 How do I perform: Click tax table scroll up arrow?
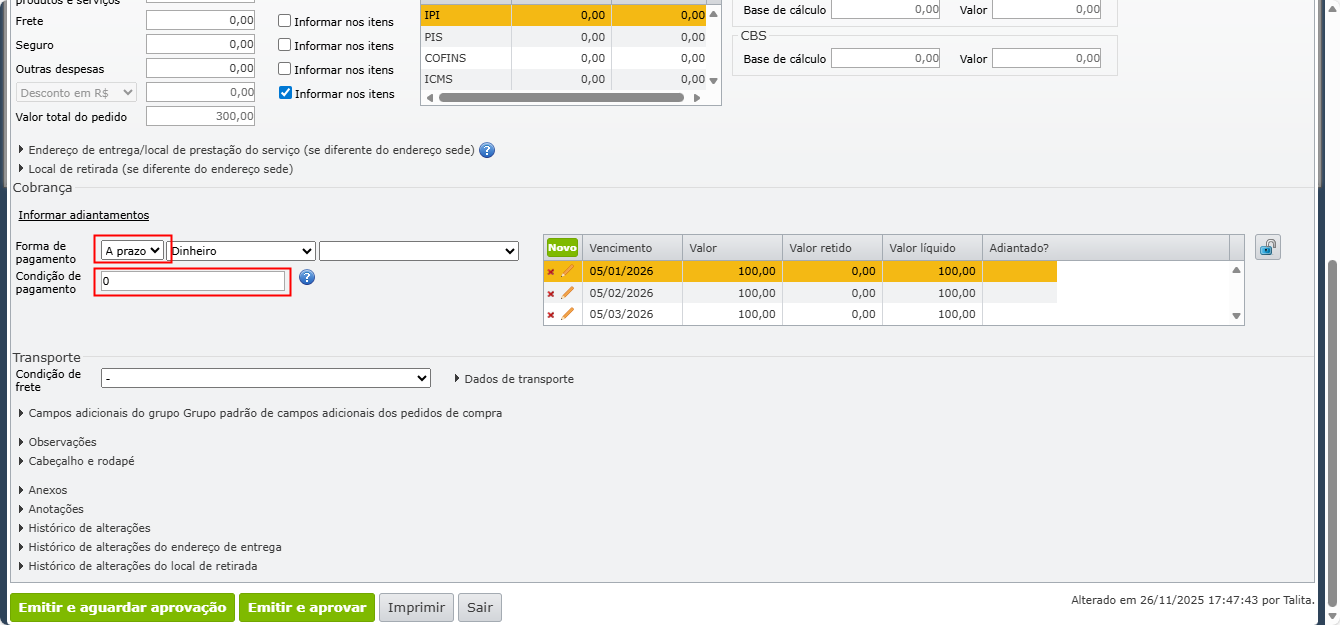[713, 15]
